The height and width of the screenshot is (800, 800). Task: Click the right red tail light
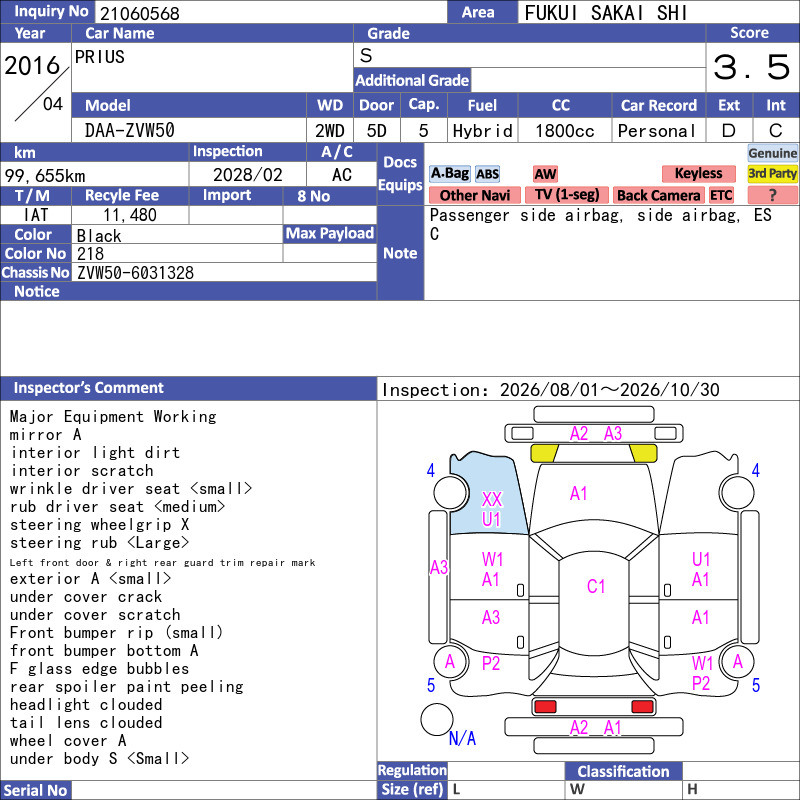[x=642, y=707]
